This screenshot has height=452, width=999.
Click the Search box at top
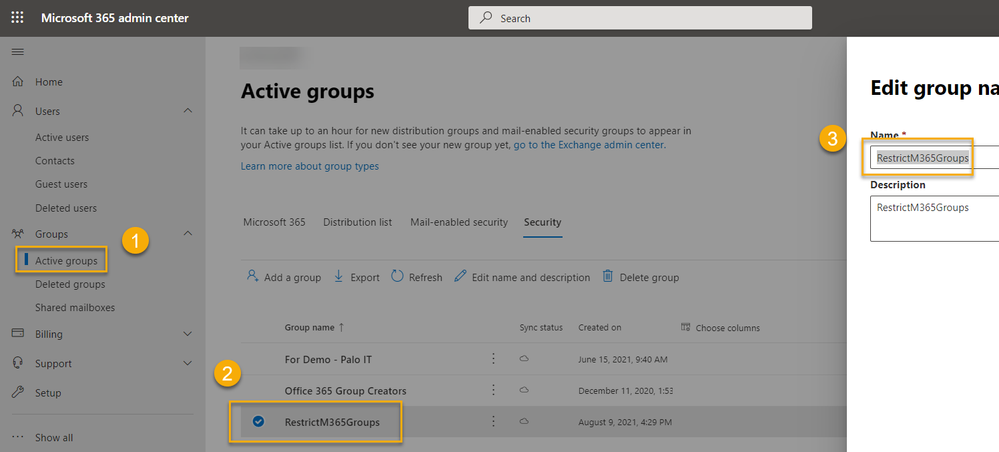tap(640, 18)
